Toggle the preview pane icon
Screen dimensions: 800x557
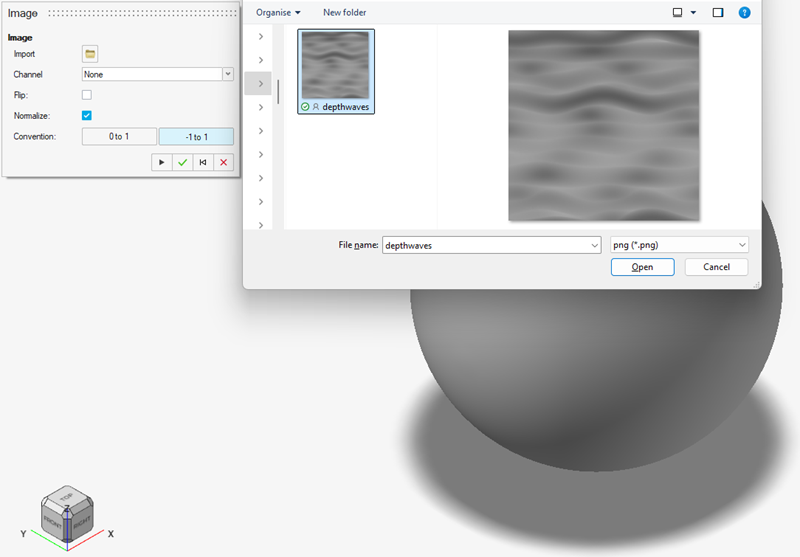[718, 12]
